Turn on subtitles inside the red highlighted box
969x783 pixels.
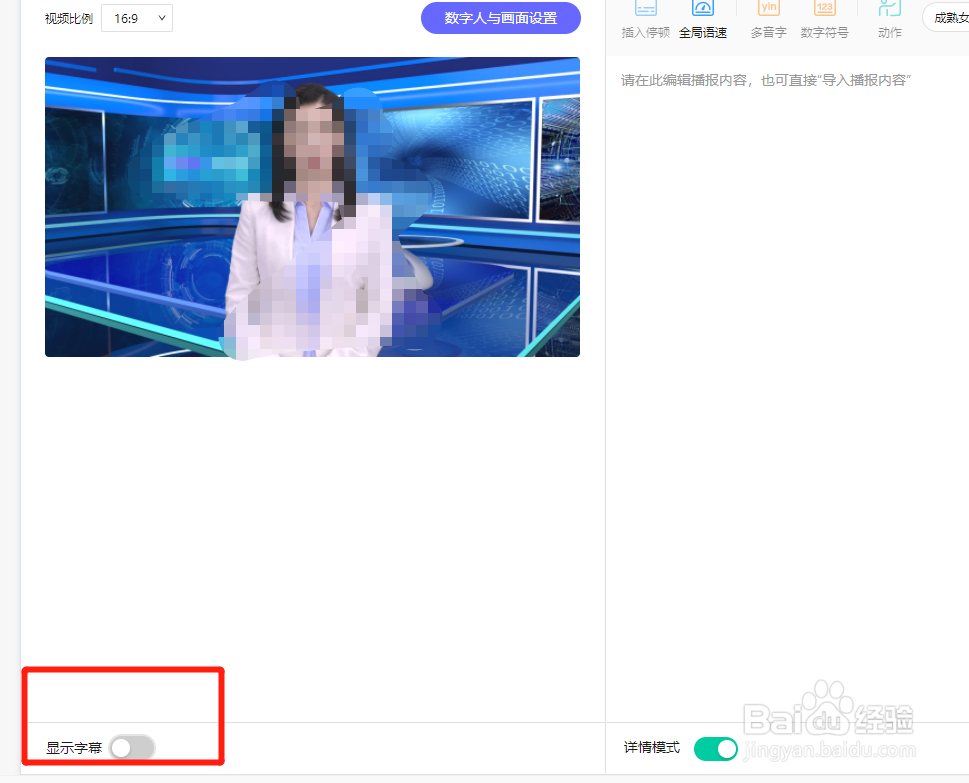coord(131,748)
